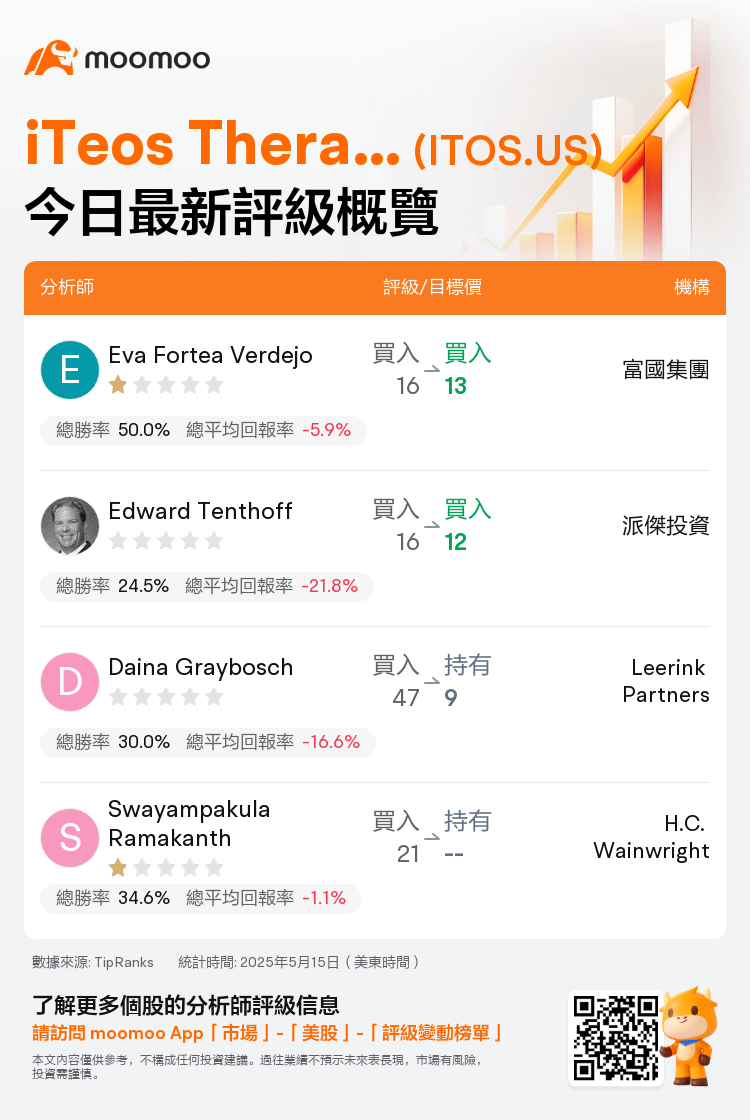Click Daina Graybosch's pink D avatar
The height and width of the screenshot is (1120, 750).
(70, 681)
